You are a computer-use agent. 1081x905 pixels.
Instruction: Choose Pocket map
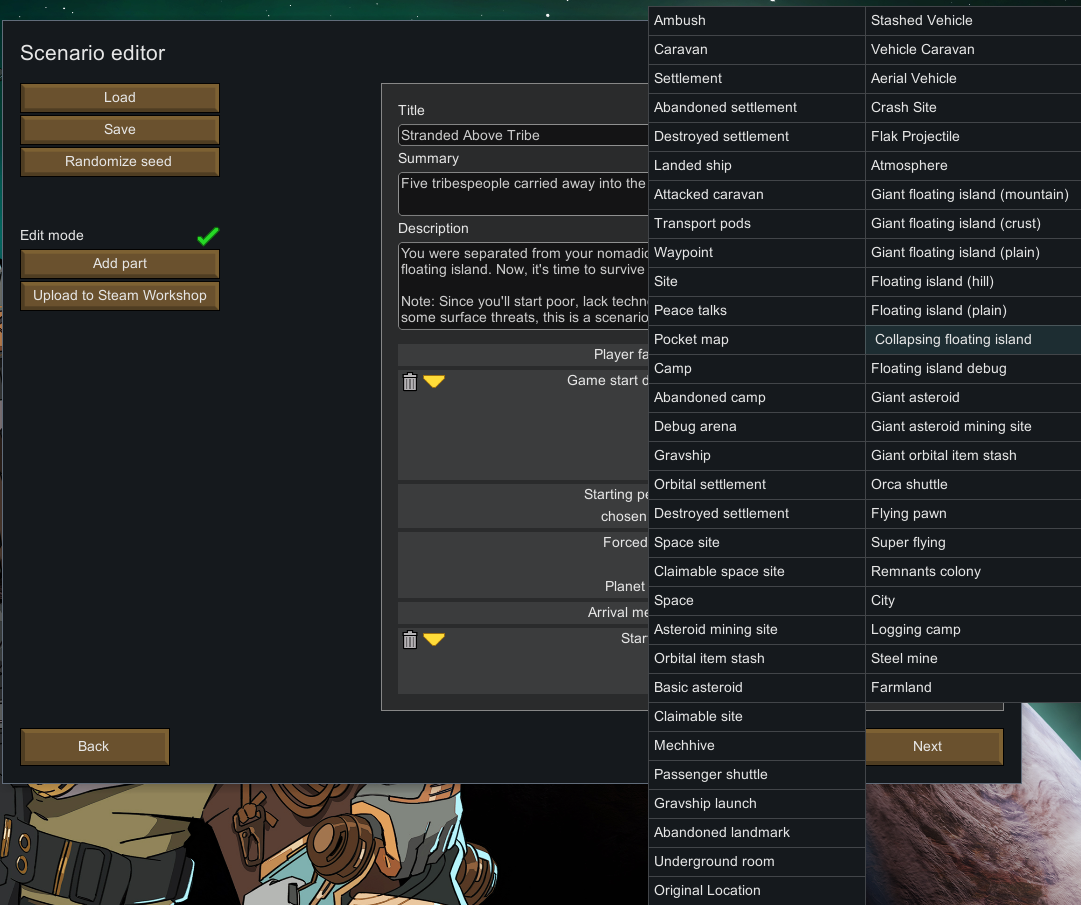click(x=756, y=339)
